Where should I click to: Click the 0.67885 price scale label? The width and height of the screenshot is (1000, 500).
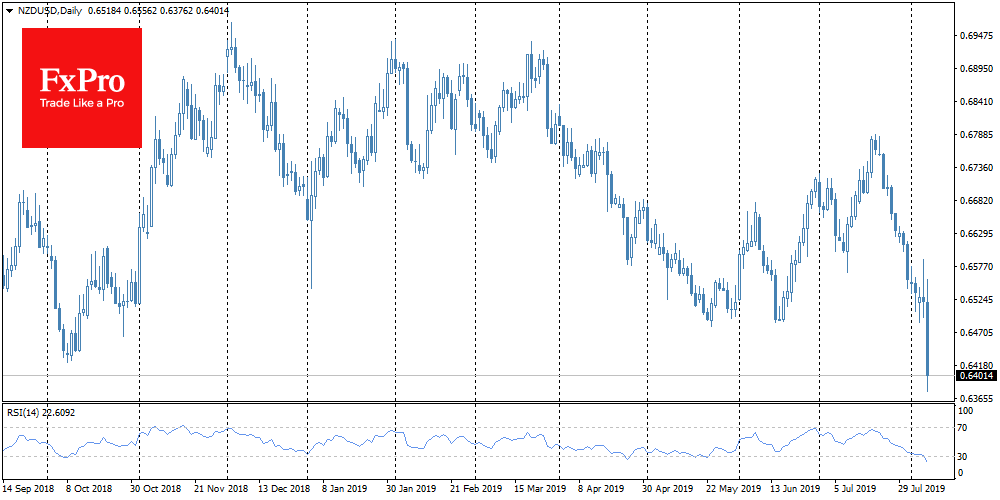[975, 135]
